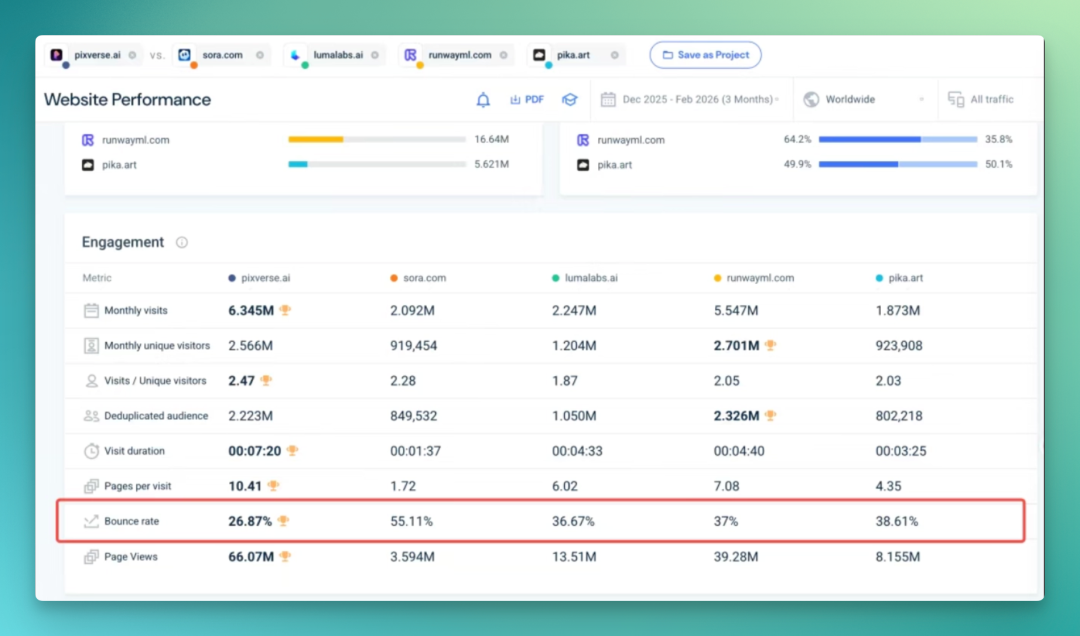The image size is (1080, 636).
Task: Download the report as PDF
Action: pyautogui.click(x=527, y=100)
